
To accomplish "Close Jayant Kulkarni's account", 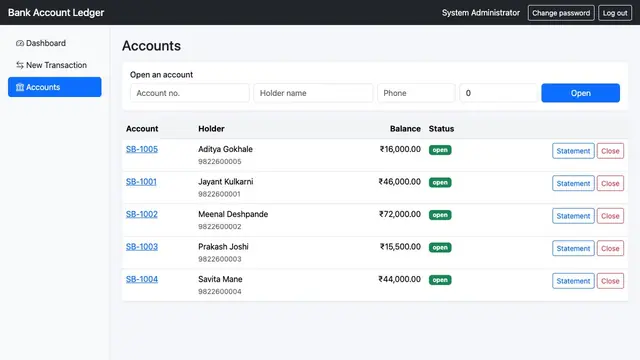I will 610,183.
